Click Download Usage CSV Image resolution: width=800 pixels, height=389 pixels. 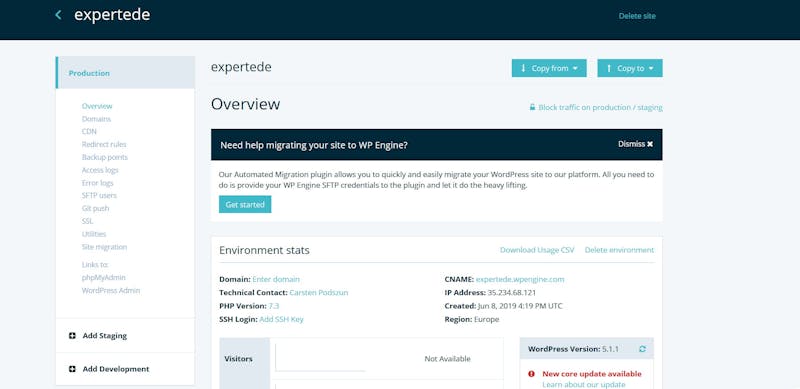[537, 250]
